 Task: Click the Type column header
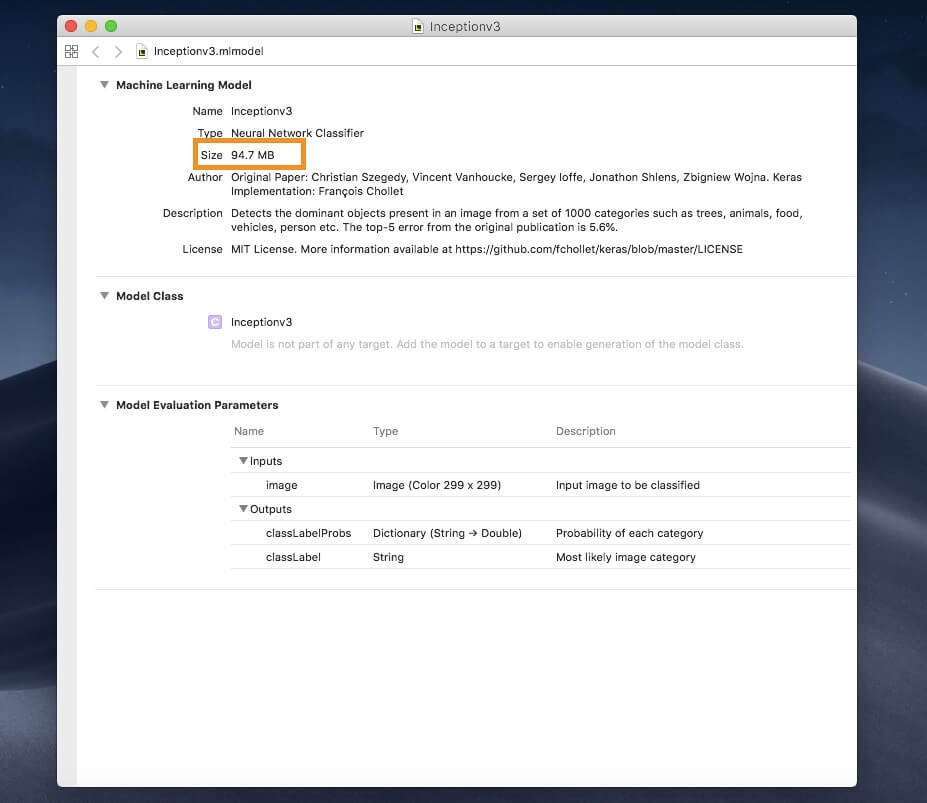[385, 431]
